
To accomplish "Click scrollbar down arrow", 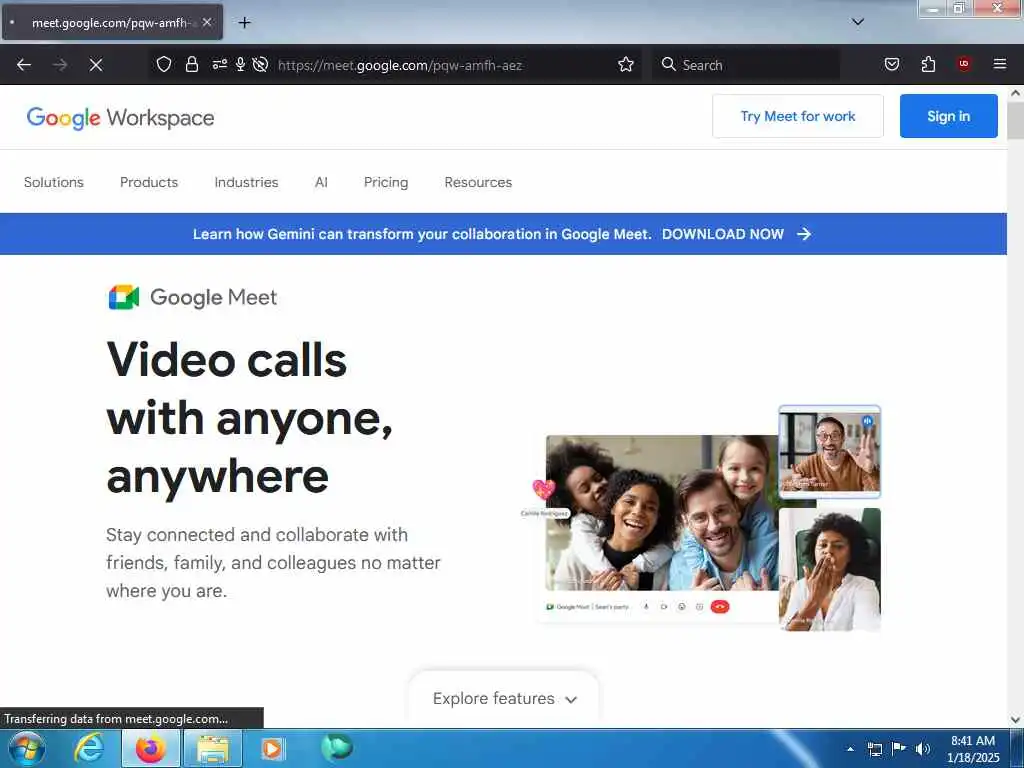I will (1016, 720).
